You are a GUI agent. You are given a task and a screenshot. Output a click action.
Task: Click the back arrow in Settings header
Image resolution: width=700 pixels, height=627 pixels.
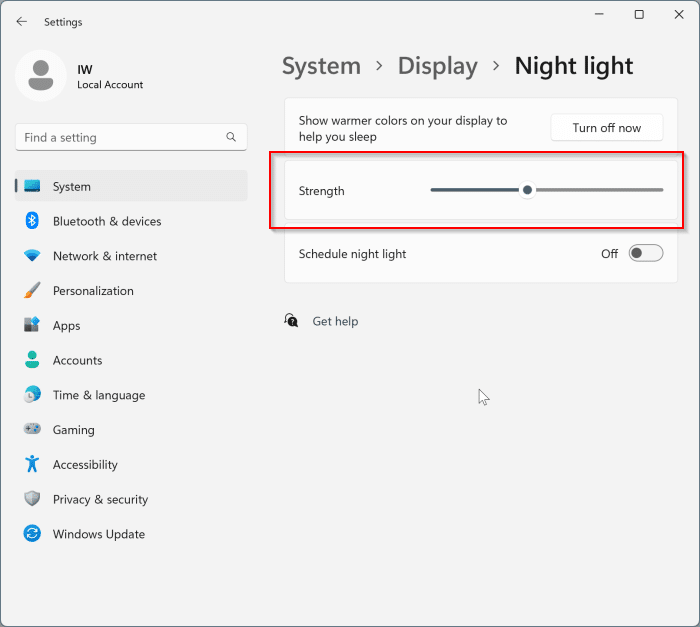pyautogui.click(x=21, y=21)
